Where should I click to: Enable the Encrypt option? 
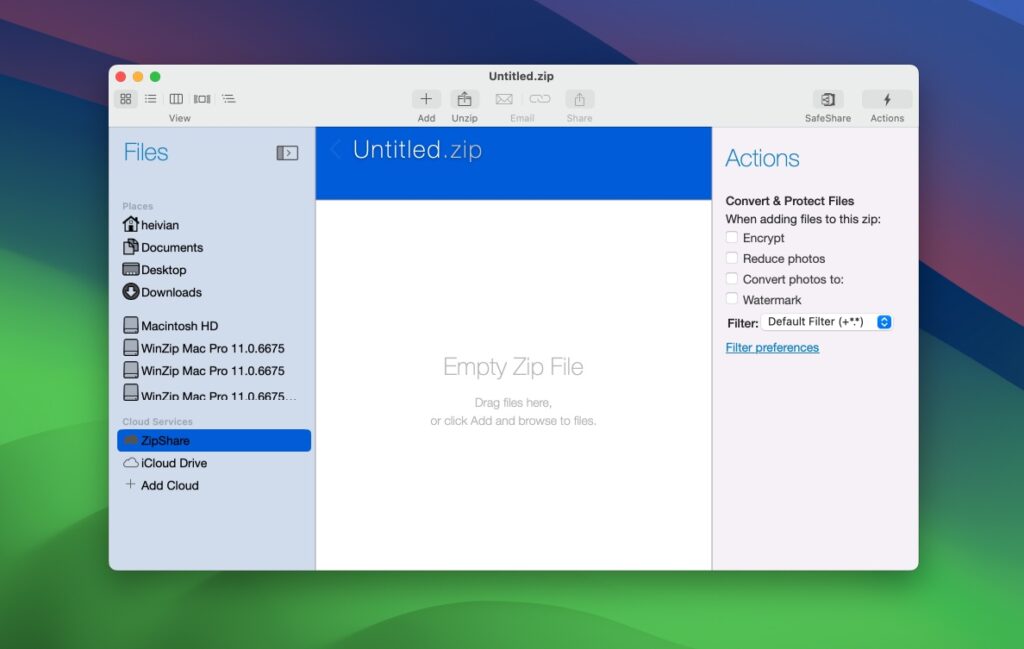pos(731,238)
